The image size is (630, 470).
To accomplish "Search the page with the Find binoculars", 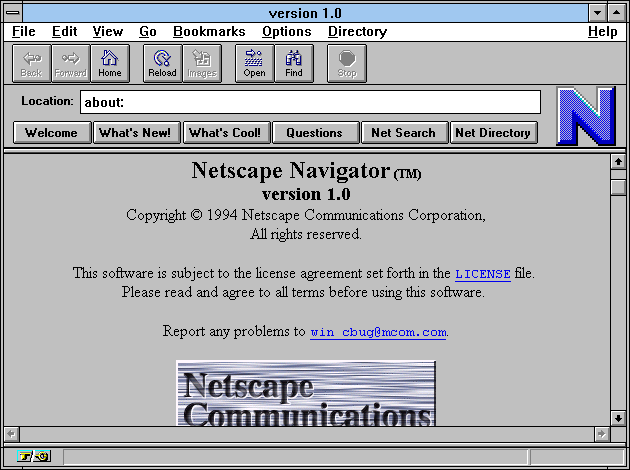I will tap(294, 63).
